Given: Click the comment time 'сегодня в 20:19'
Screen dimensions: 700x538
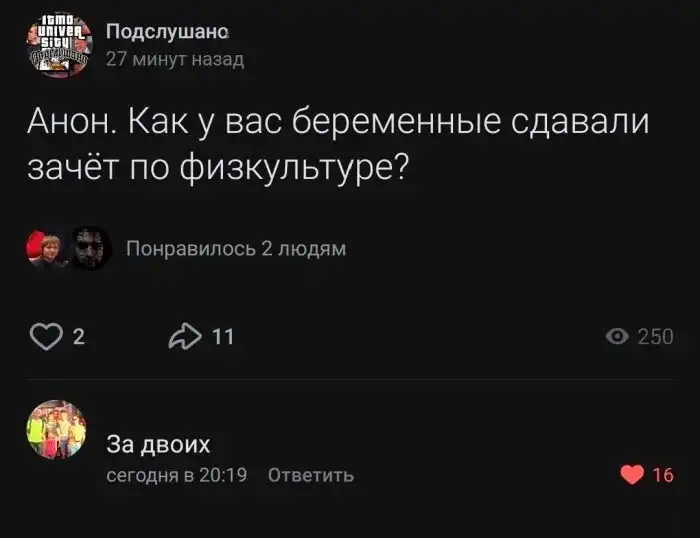Looking at the screenshot, I should pyautogui.click(x=177, y=475).
